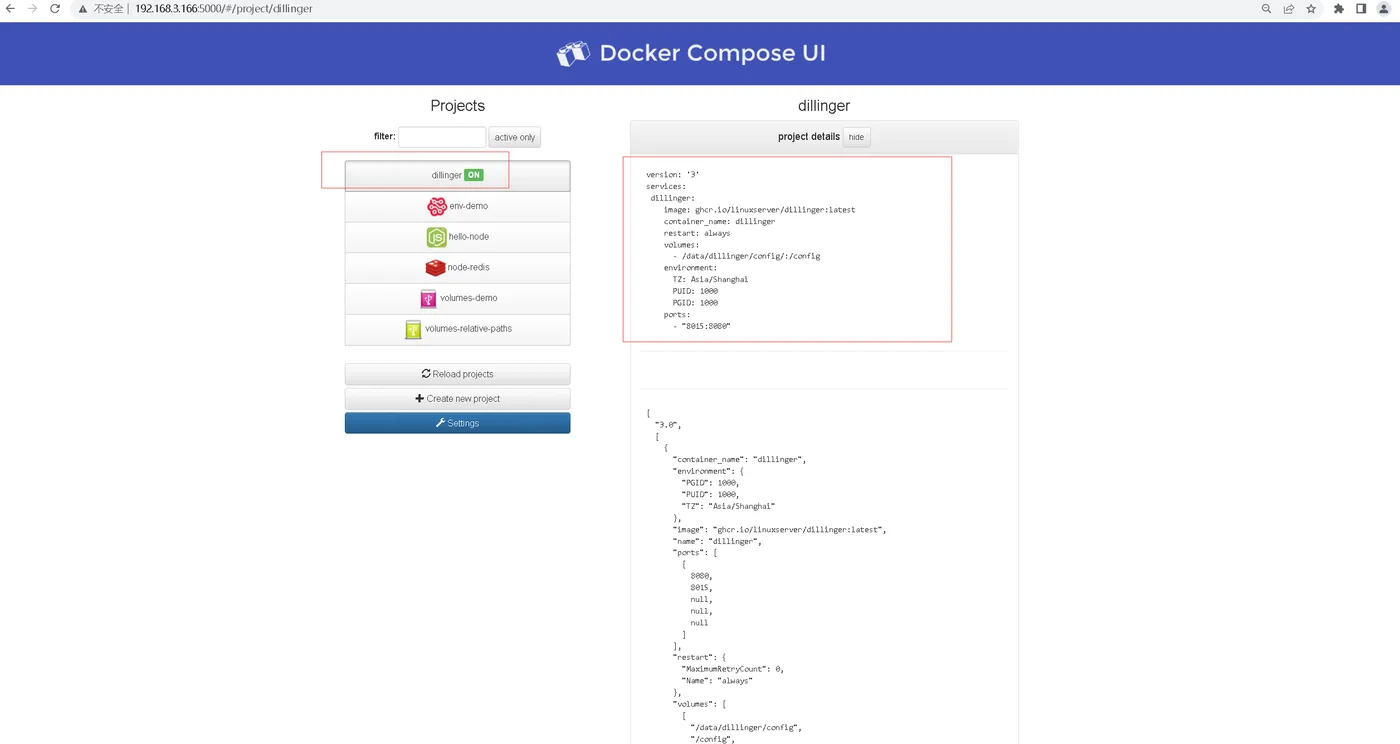Viewport: 1400px width, 744px height.
Task: Click the "- /data/dillinger/config/:/config" YAML line
Action: (747, 256)
